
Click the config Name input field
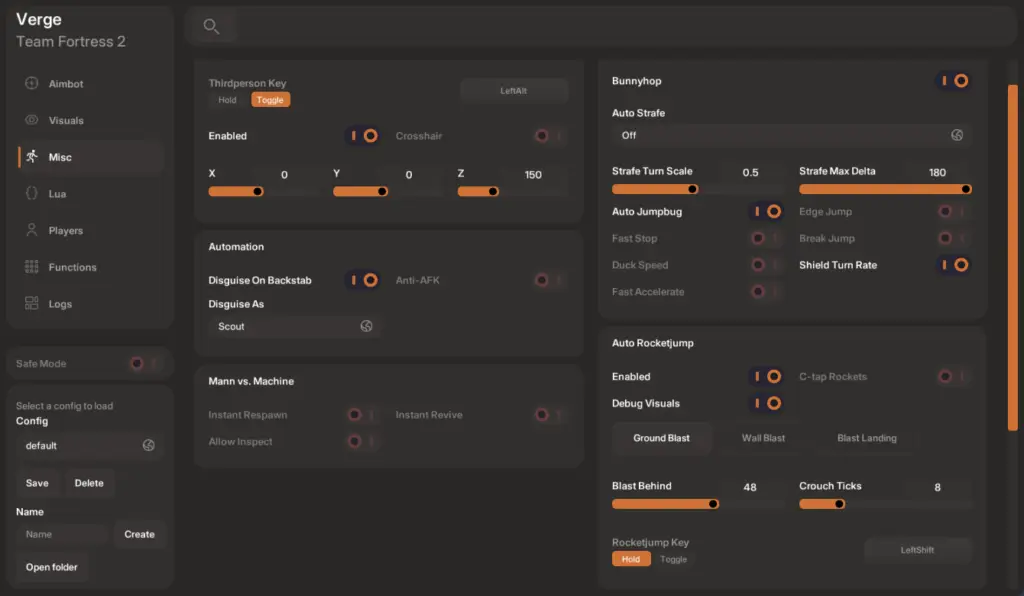(x=62, y=534)
